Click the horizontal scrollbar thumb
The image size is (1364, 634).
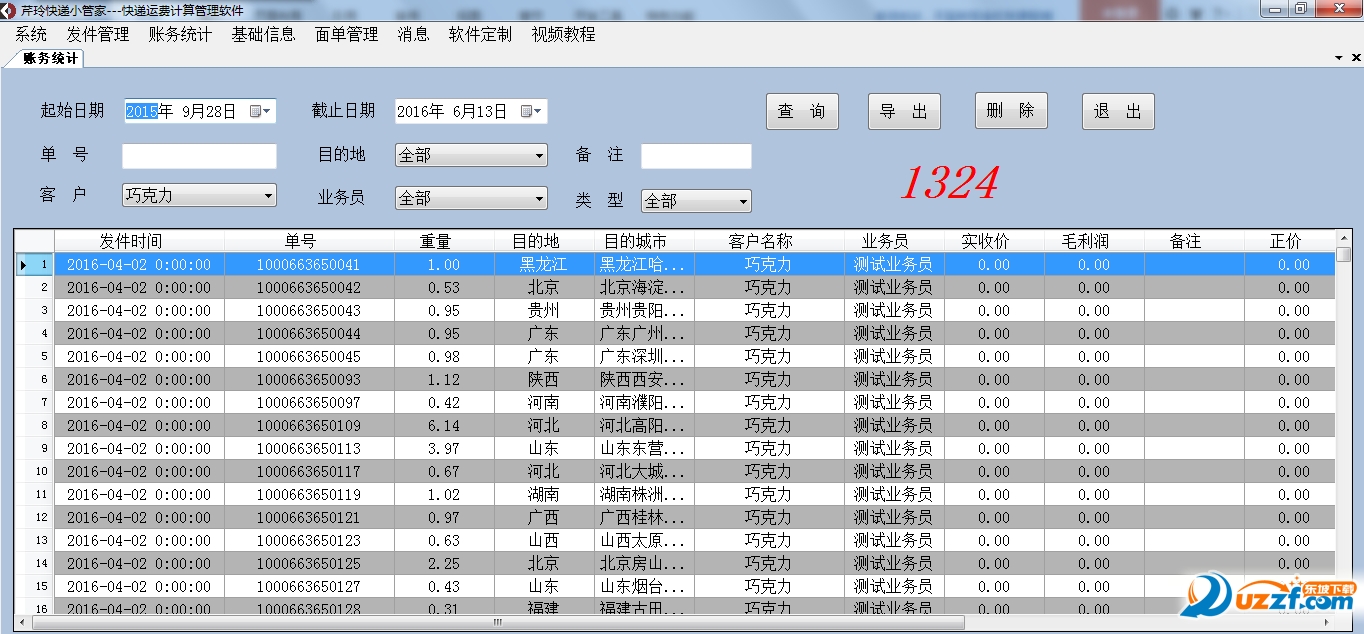498,623
